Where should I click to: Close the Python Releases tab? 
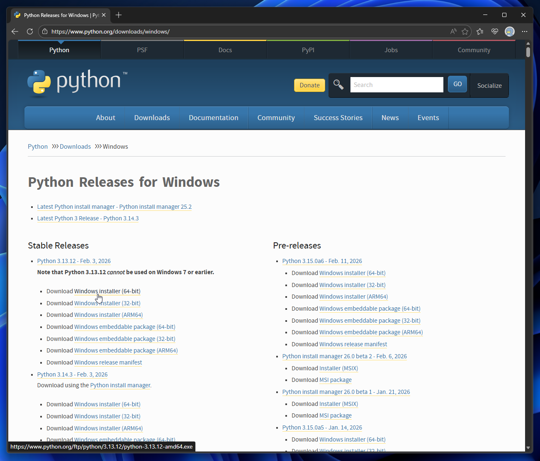pos(103,15)
